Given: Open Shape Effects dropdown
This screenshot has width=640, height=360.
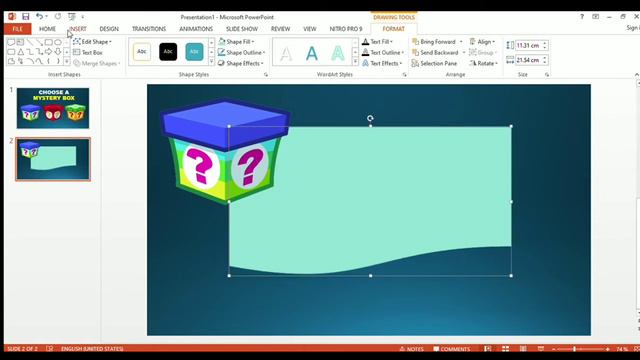Looking at the screenshot, I should 240,63.
